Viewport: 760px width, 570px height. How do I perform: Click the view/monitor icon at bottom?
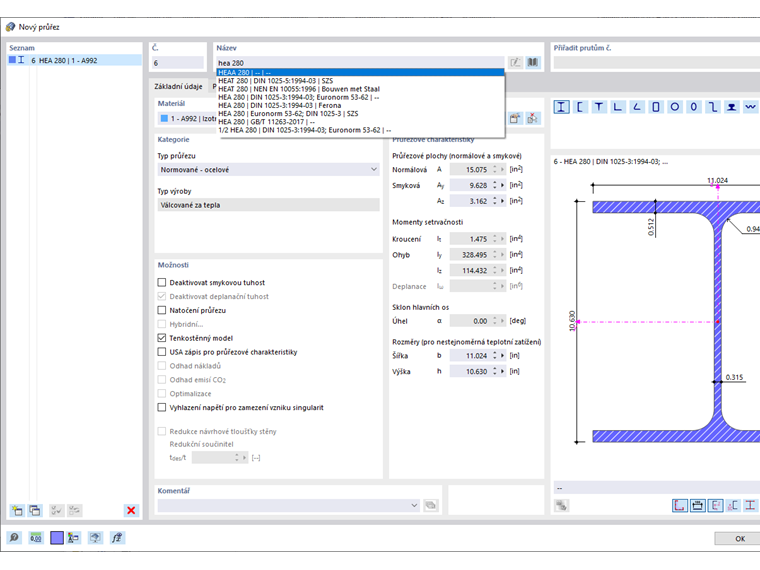tap(95, 538)
